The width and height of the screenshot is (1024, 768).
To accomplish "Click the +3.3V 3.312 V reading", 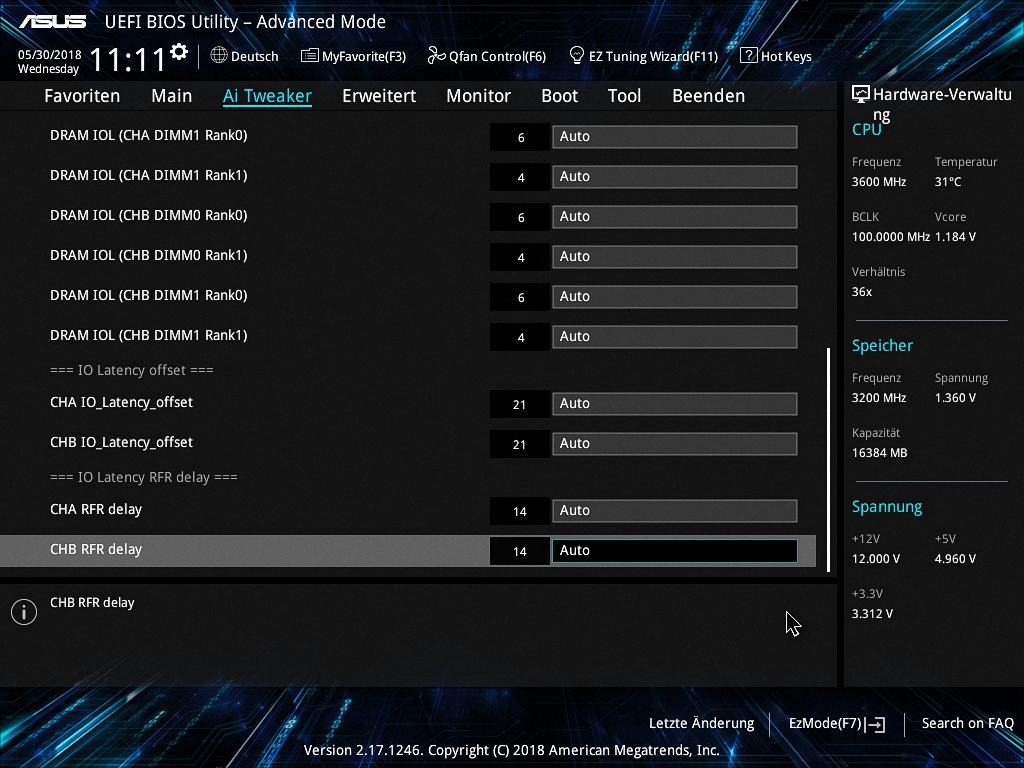I will point(872,614).
